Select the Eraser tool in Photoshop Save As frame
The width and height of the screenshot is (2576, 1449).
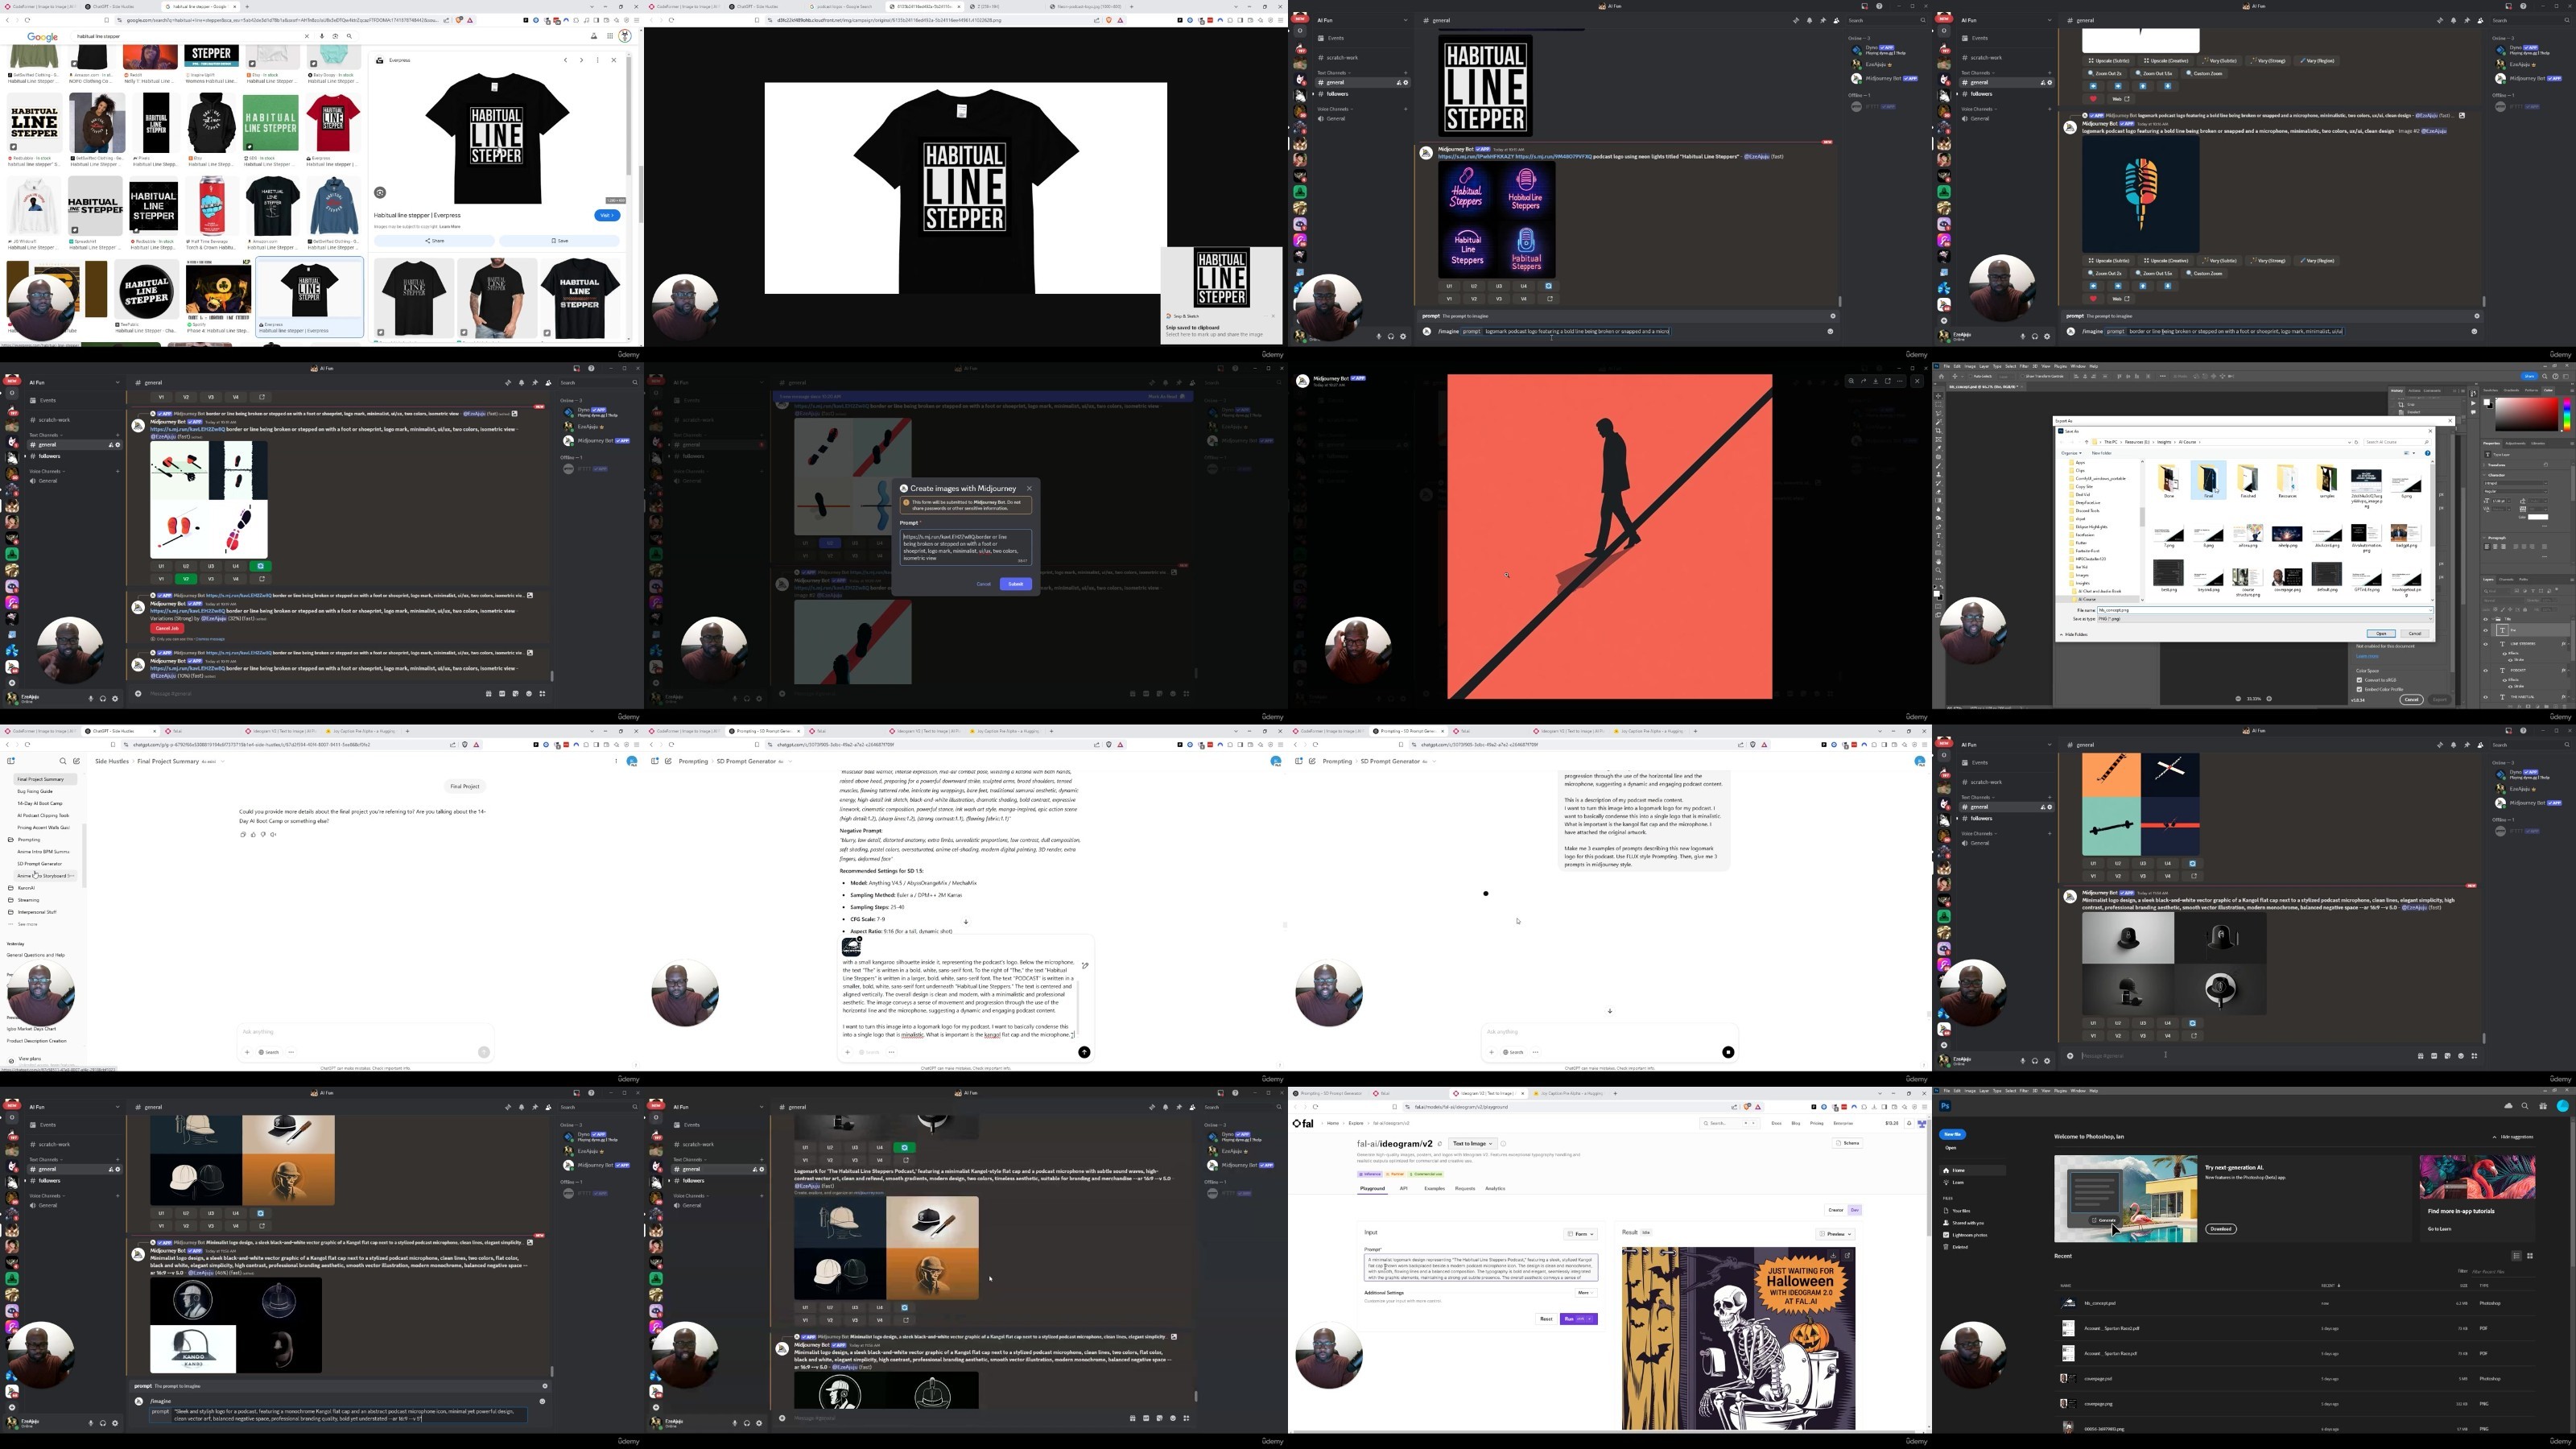[1938, 492]
